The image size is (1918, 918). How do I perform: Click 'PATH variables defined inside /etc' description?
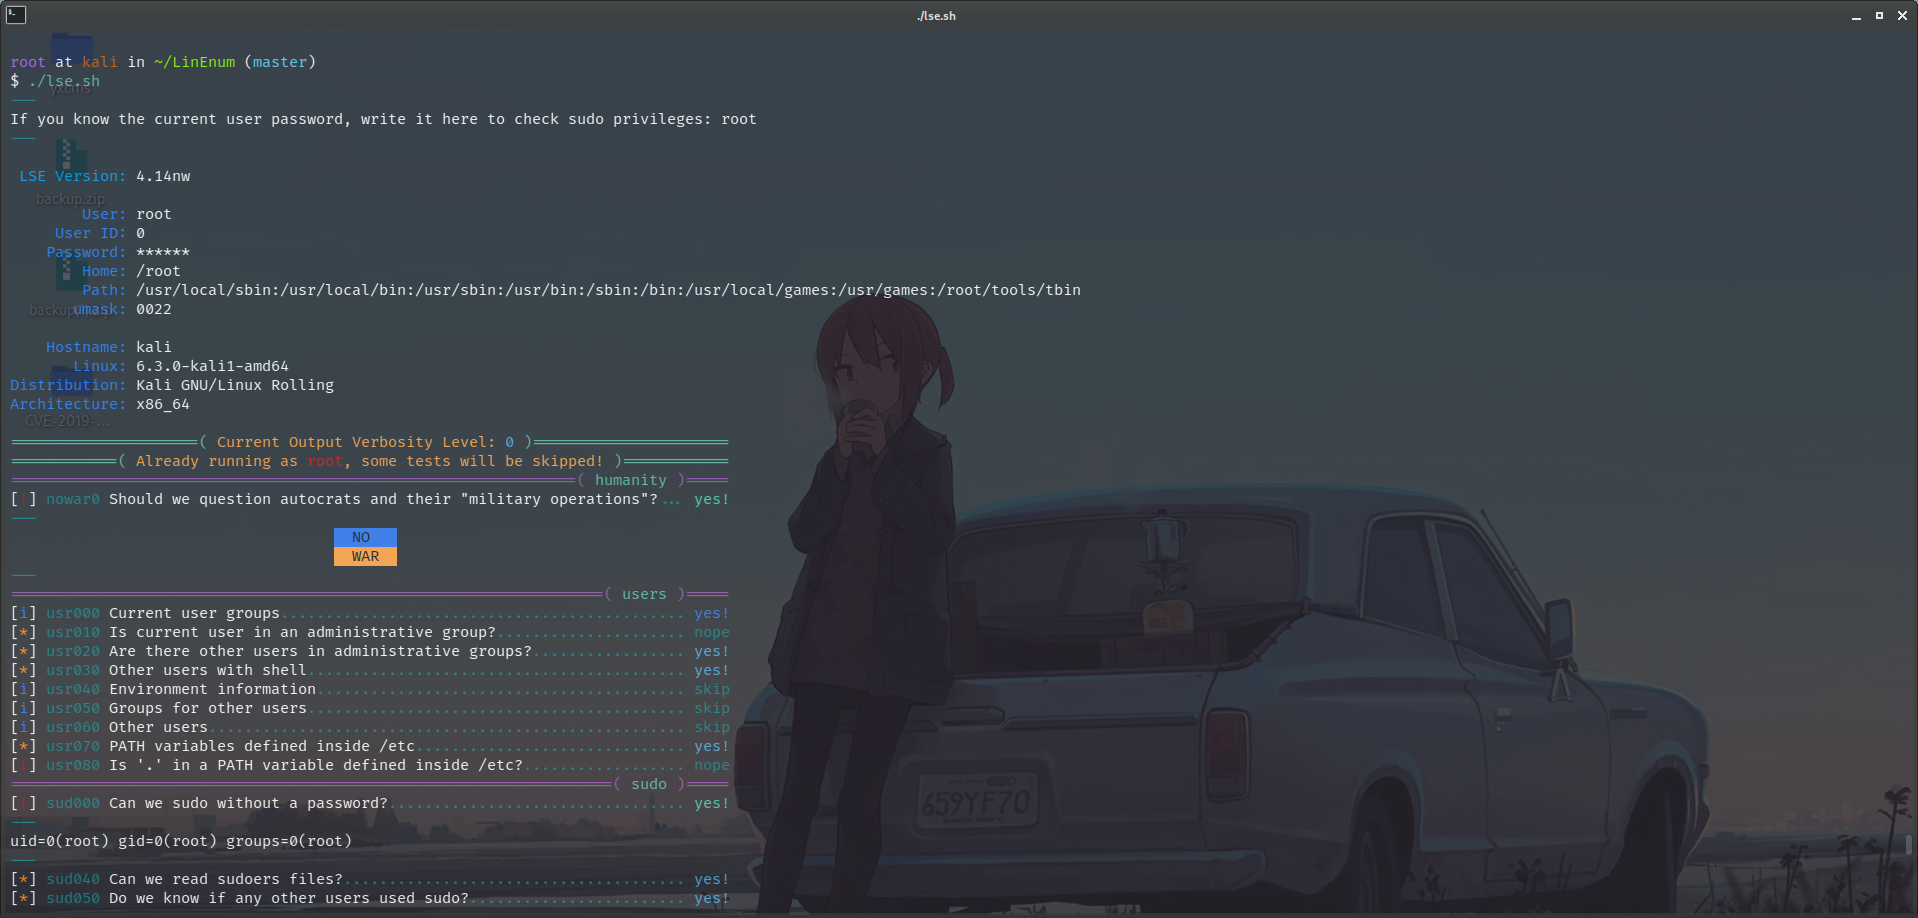coord(262,746)
